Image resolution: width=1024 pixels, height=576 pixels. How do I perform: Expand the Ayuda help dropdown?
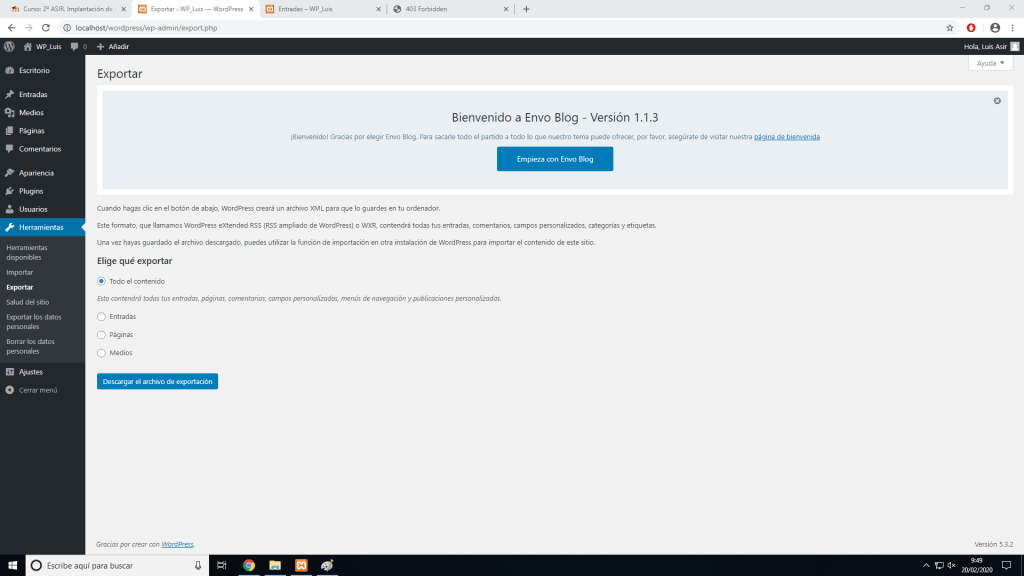990,63
